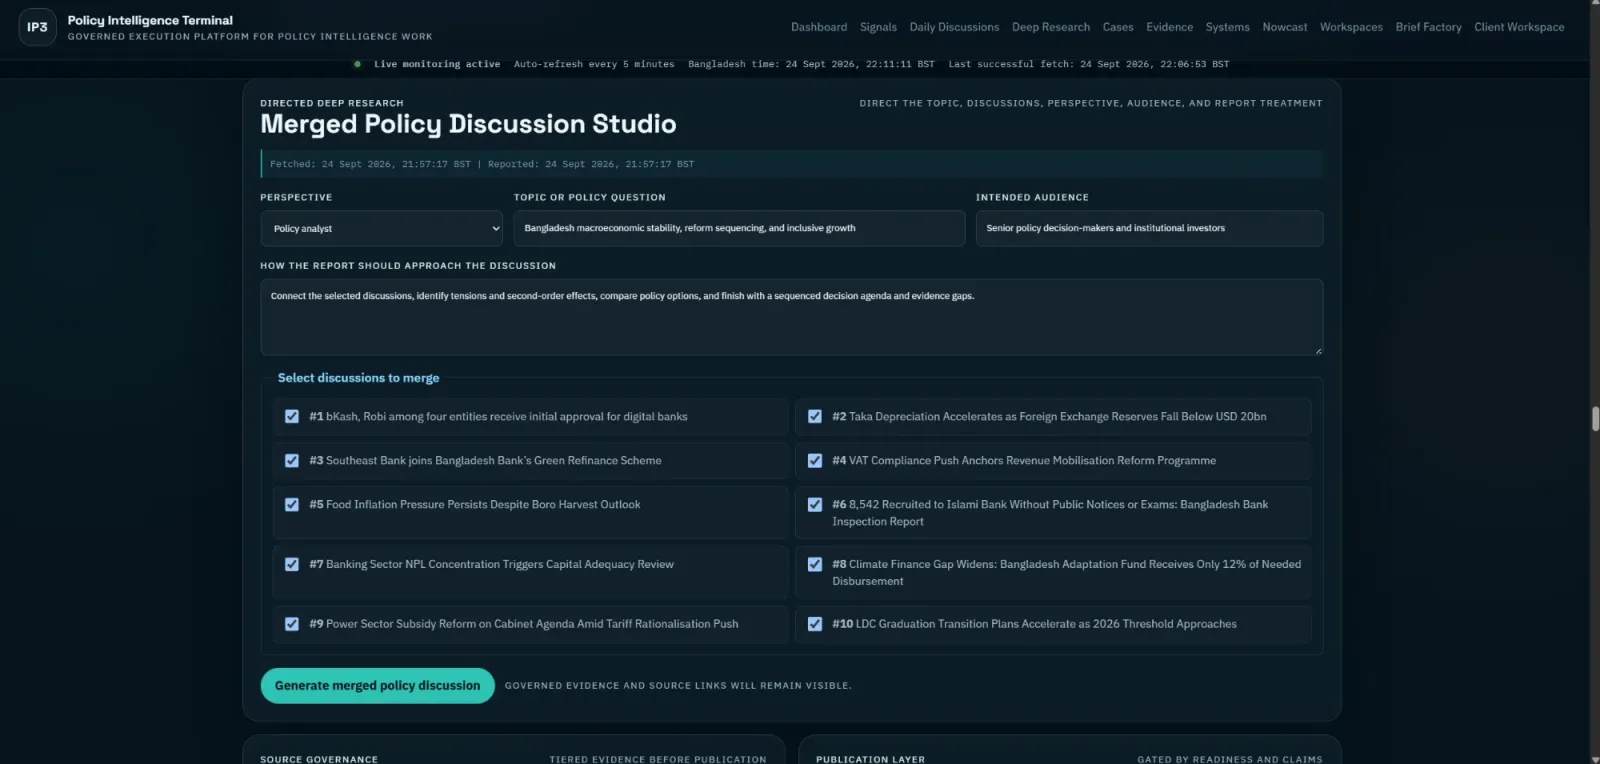The height and width of the screenshot is (764, 1600).
Task: Open the Dashboard nav item
Action: click(x=819, y=27)
